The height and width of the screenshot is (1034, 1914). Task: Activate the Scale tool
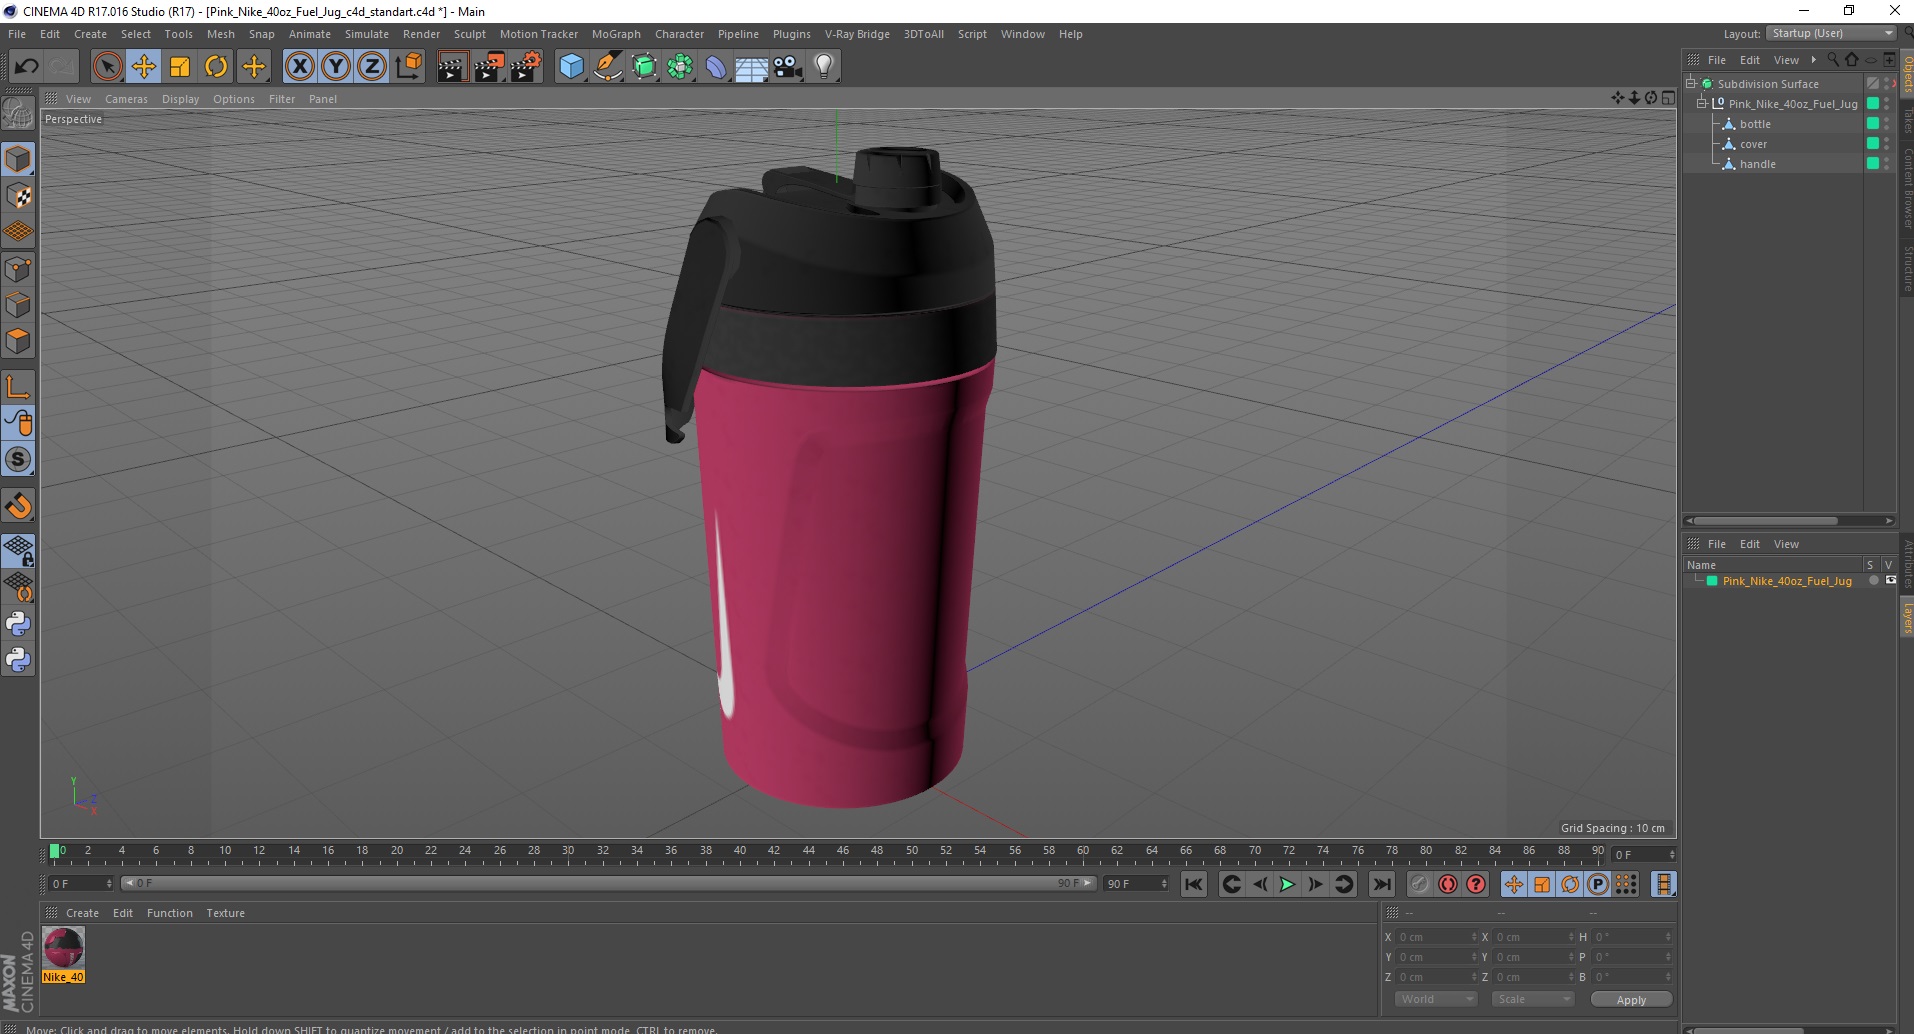point(180,67)
